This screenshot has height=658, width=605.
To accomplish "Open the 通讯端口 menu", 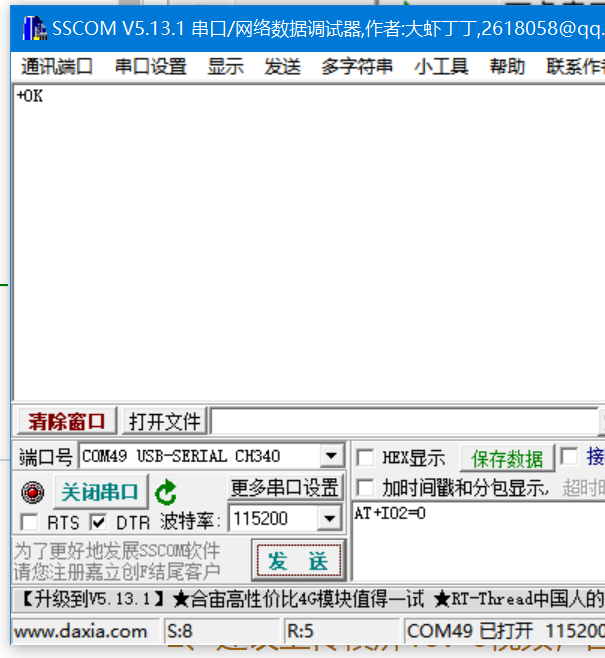I will [57, 67].
